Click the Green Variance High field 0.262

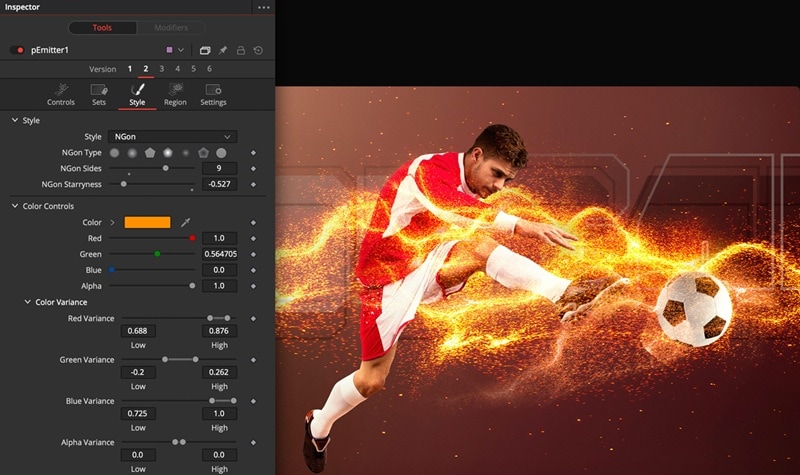coord(219,372)
